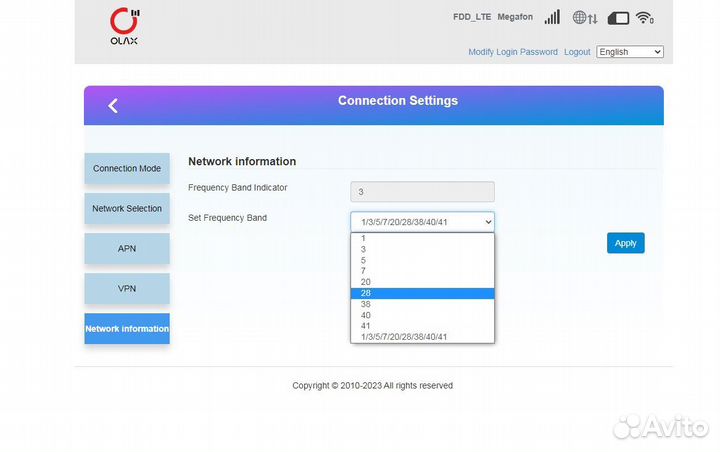The height and width of the screenshot is (452, 720).
Task: Select band 20 option
Action: 422,282
